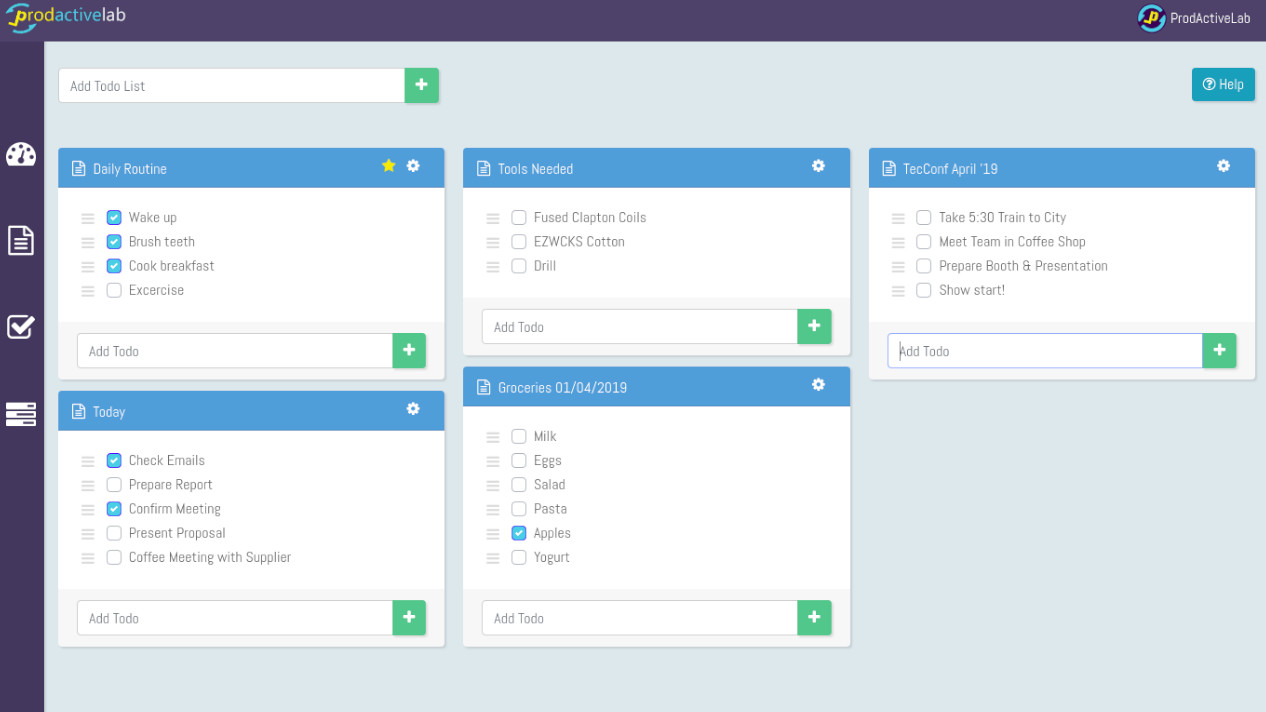Check Meet Team in Coffee Shop
Image resolution: width=1266 pixels, height=712 pixels.
(924, 241)
